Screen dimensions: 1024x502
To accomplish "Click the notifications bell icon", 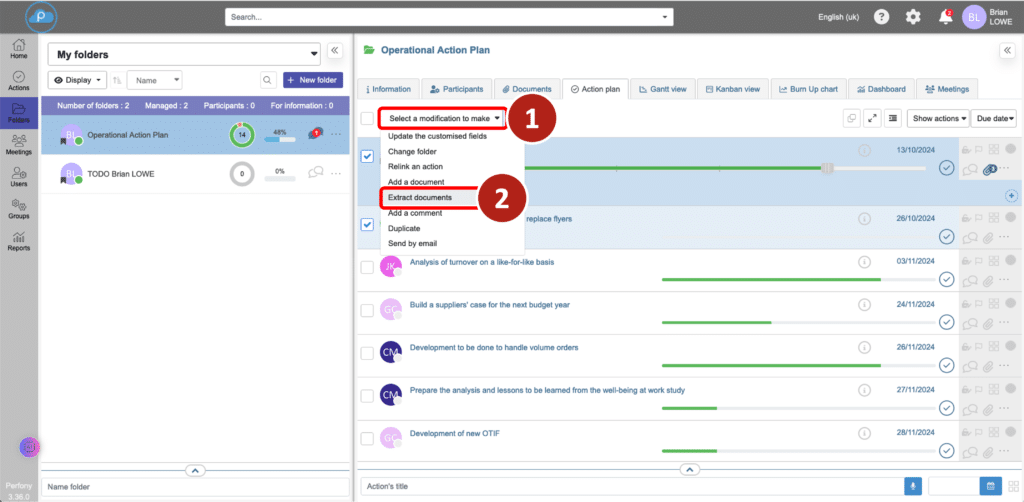I will pyautogui.click(x=945, y=17).
